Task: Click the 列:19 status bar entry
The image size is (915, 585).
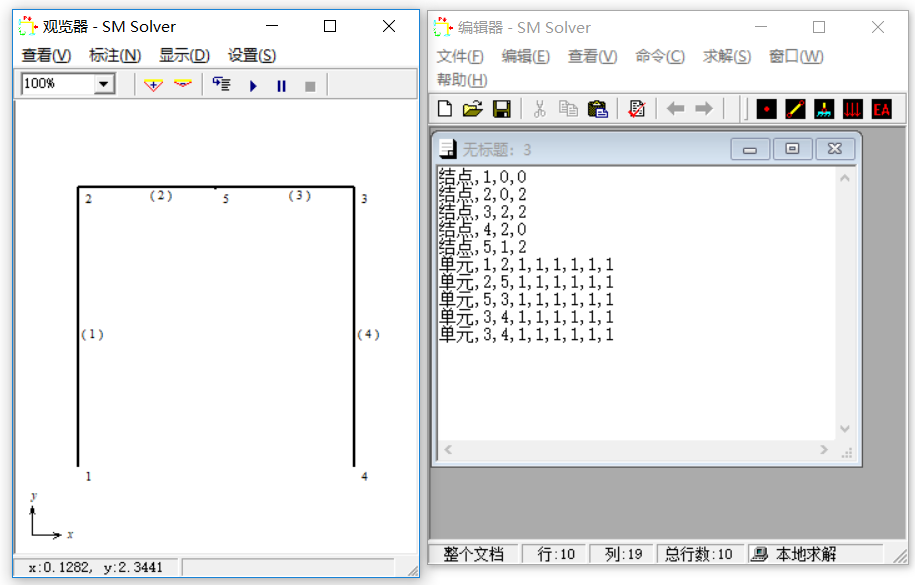Action: [x=623, y=554]
